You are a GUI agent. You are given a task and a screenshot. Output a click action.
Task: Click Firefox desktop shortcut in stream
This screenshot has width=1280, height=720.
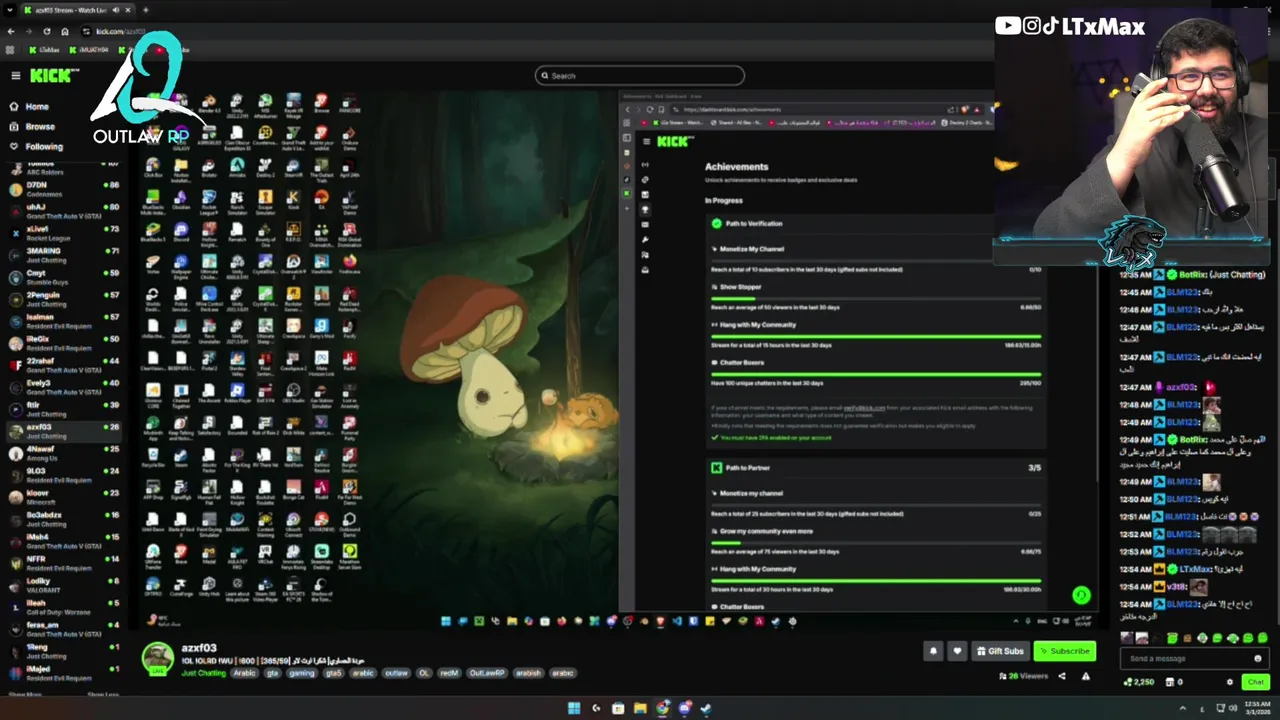[x=350, y=262]
